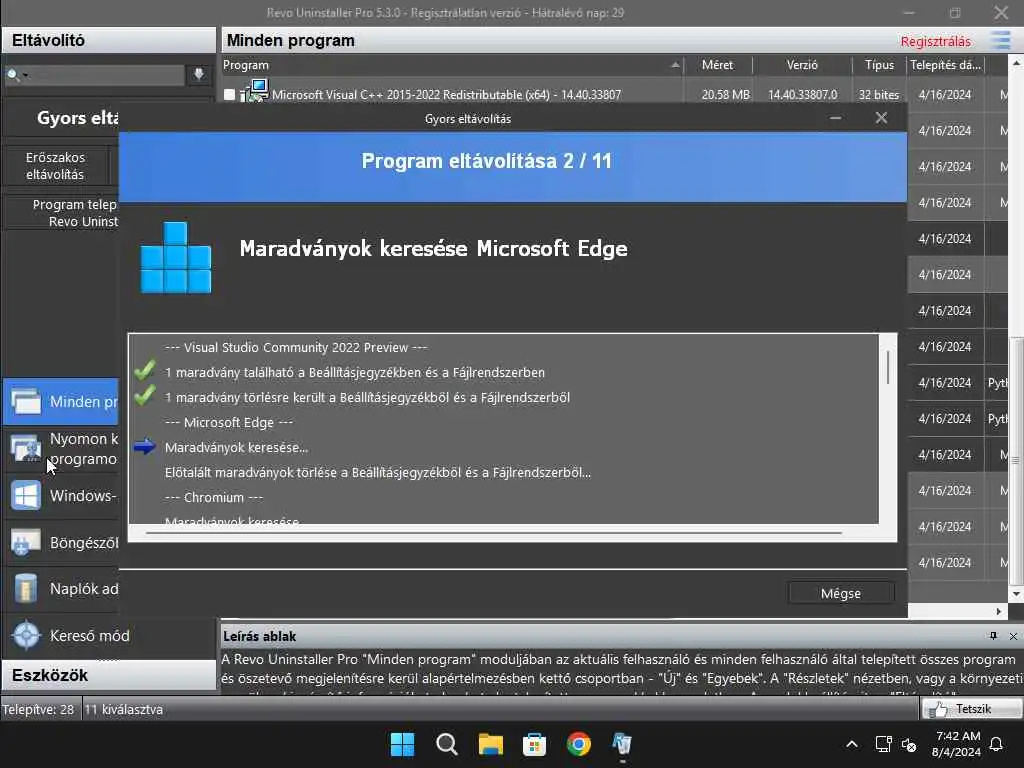Sort the list by the Verzió column
1024x768 pixels.
(x=802, y=65)
